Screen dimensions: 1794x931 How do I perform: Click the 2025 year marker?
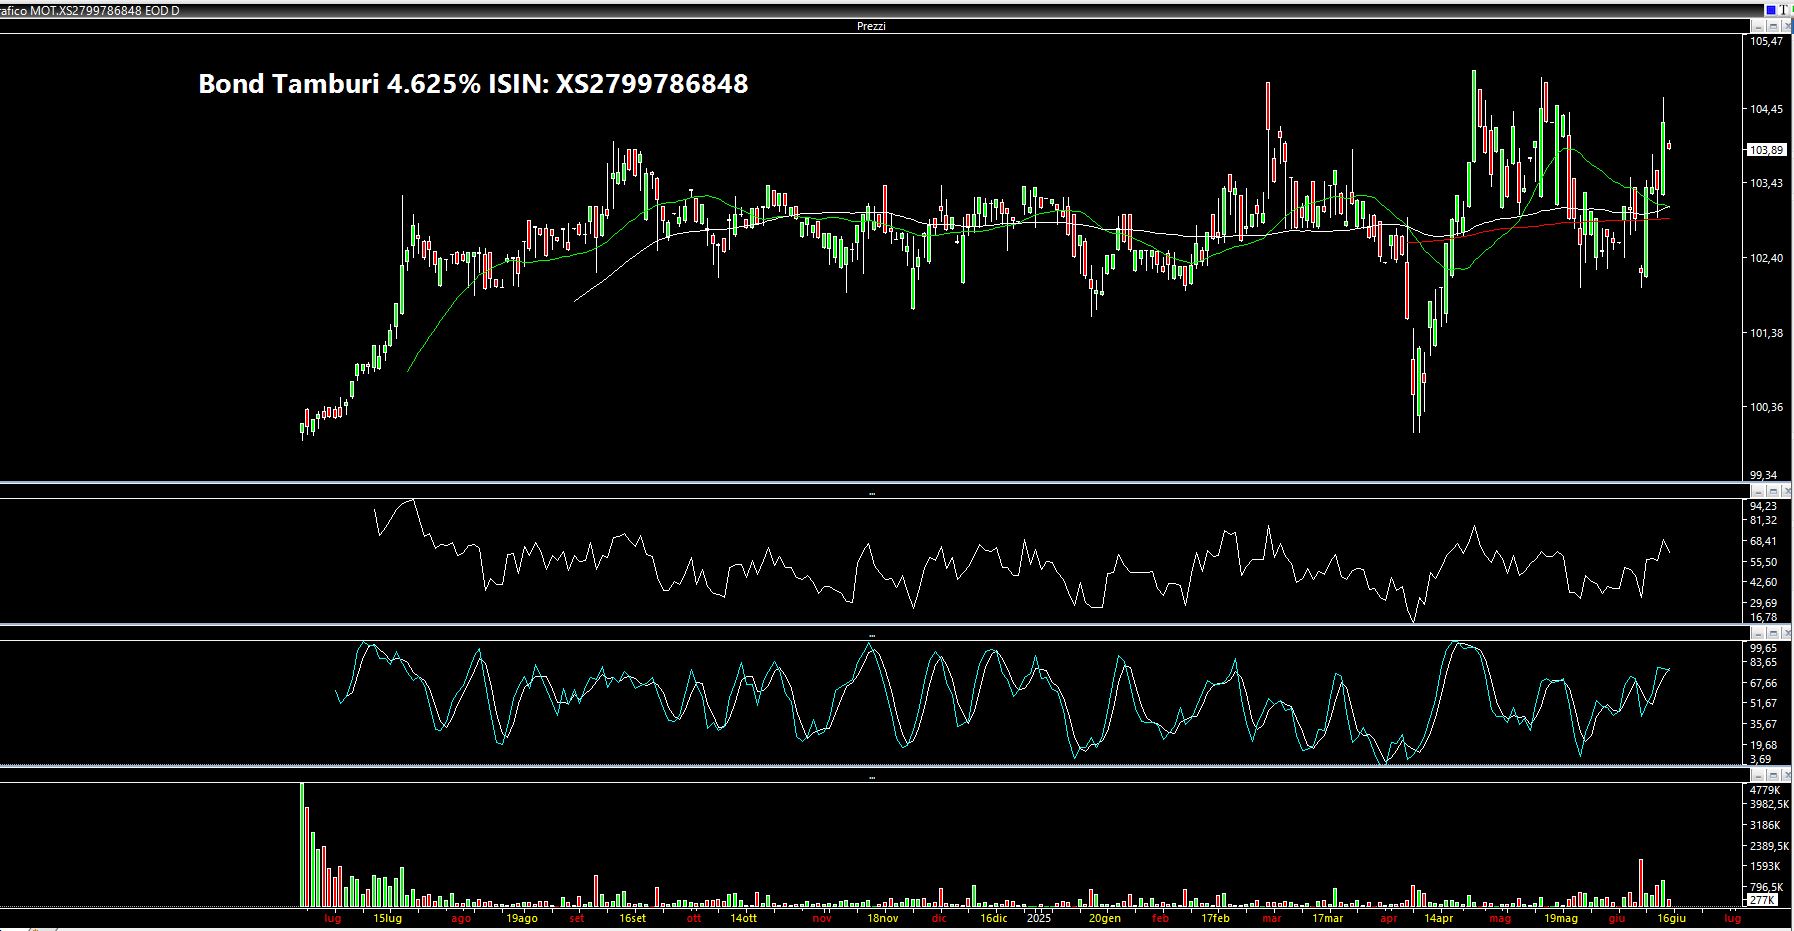point(1040,918)
